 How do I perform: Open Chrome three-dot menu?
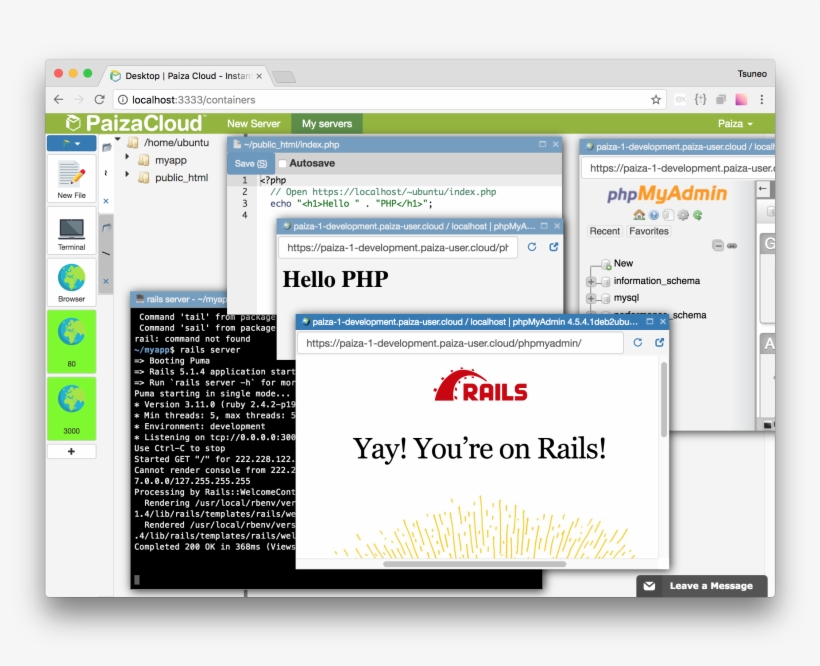click(x=761, y=99)
